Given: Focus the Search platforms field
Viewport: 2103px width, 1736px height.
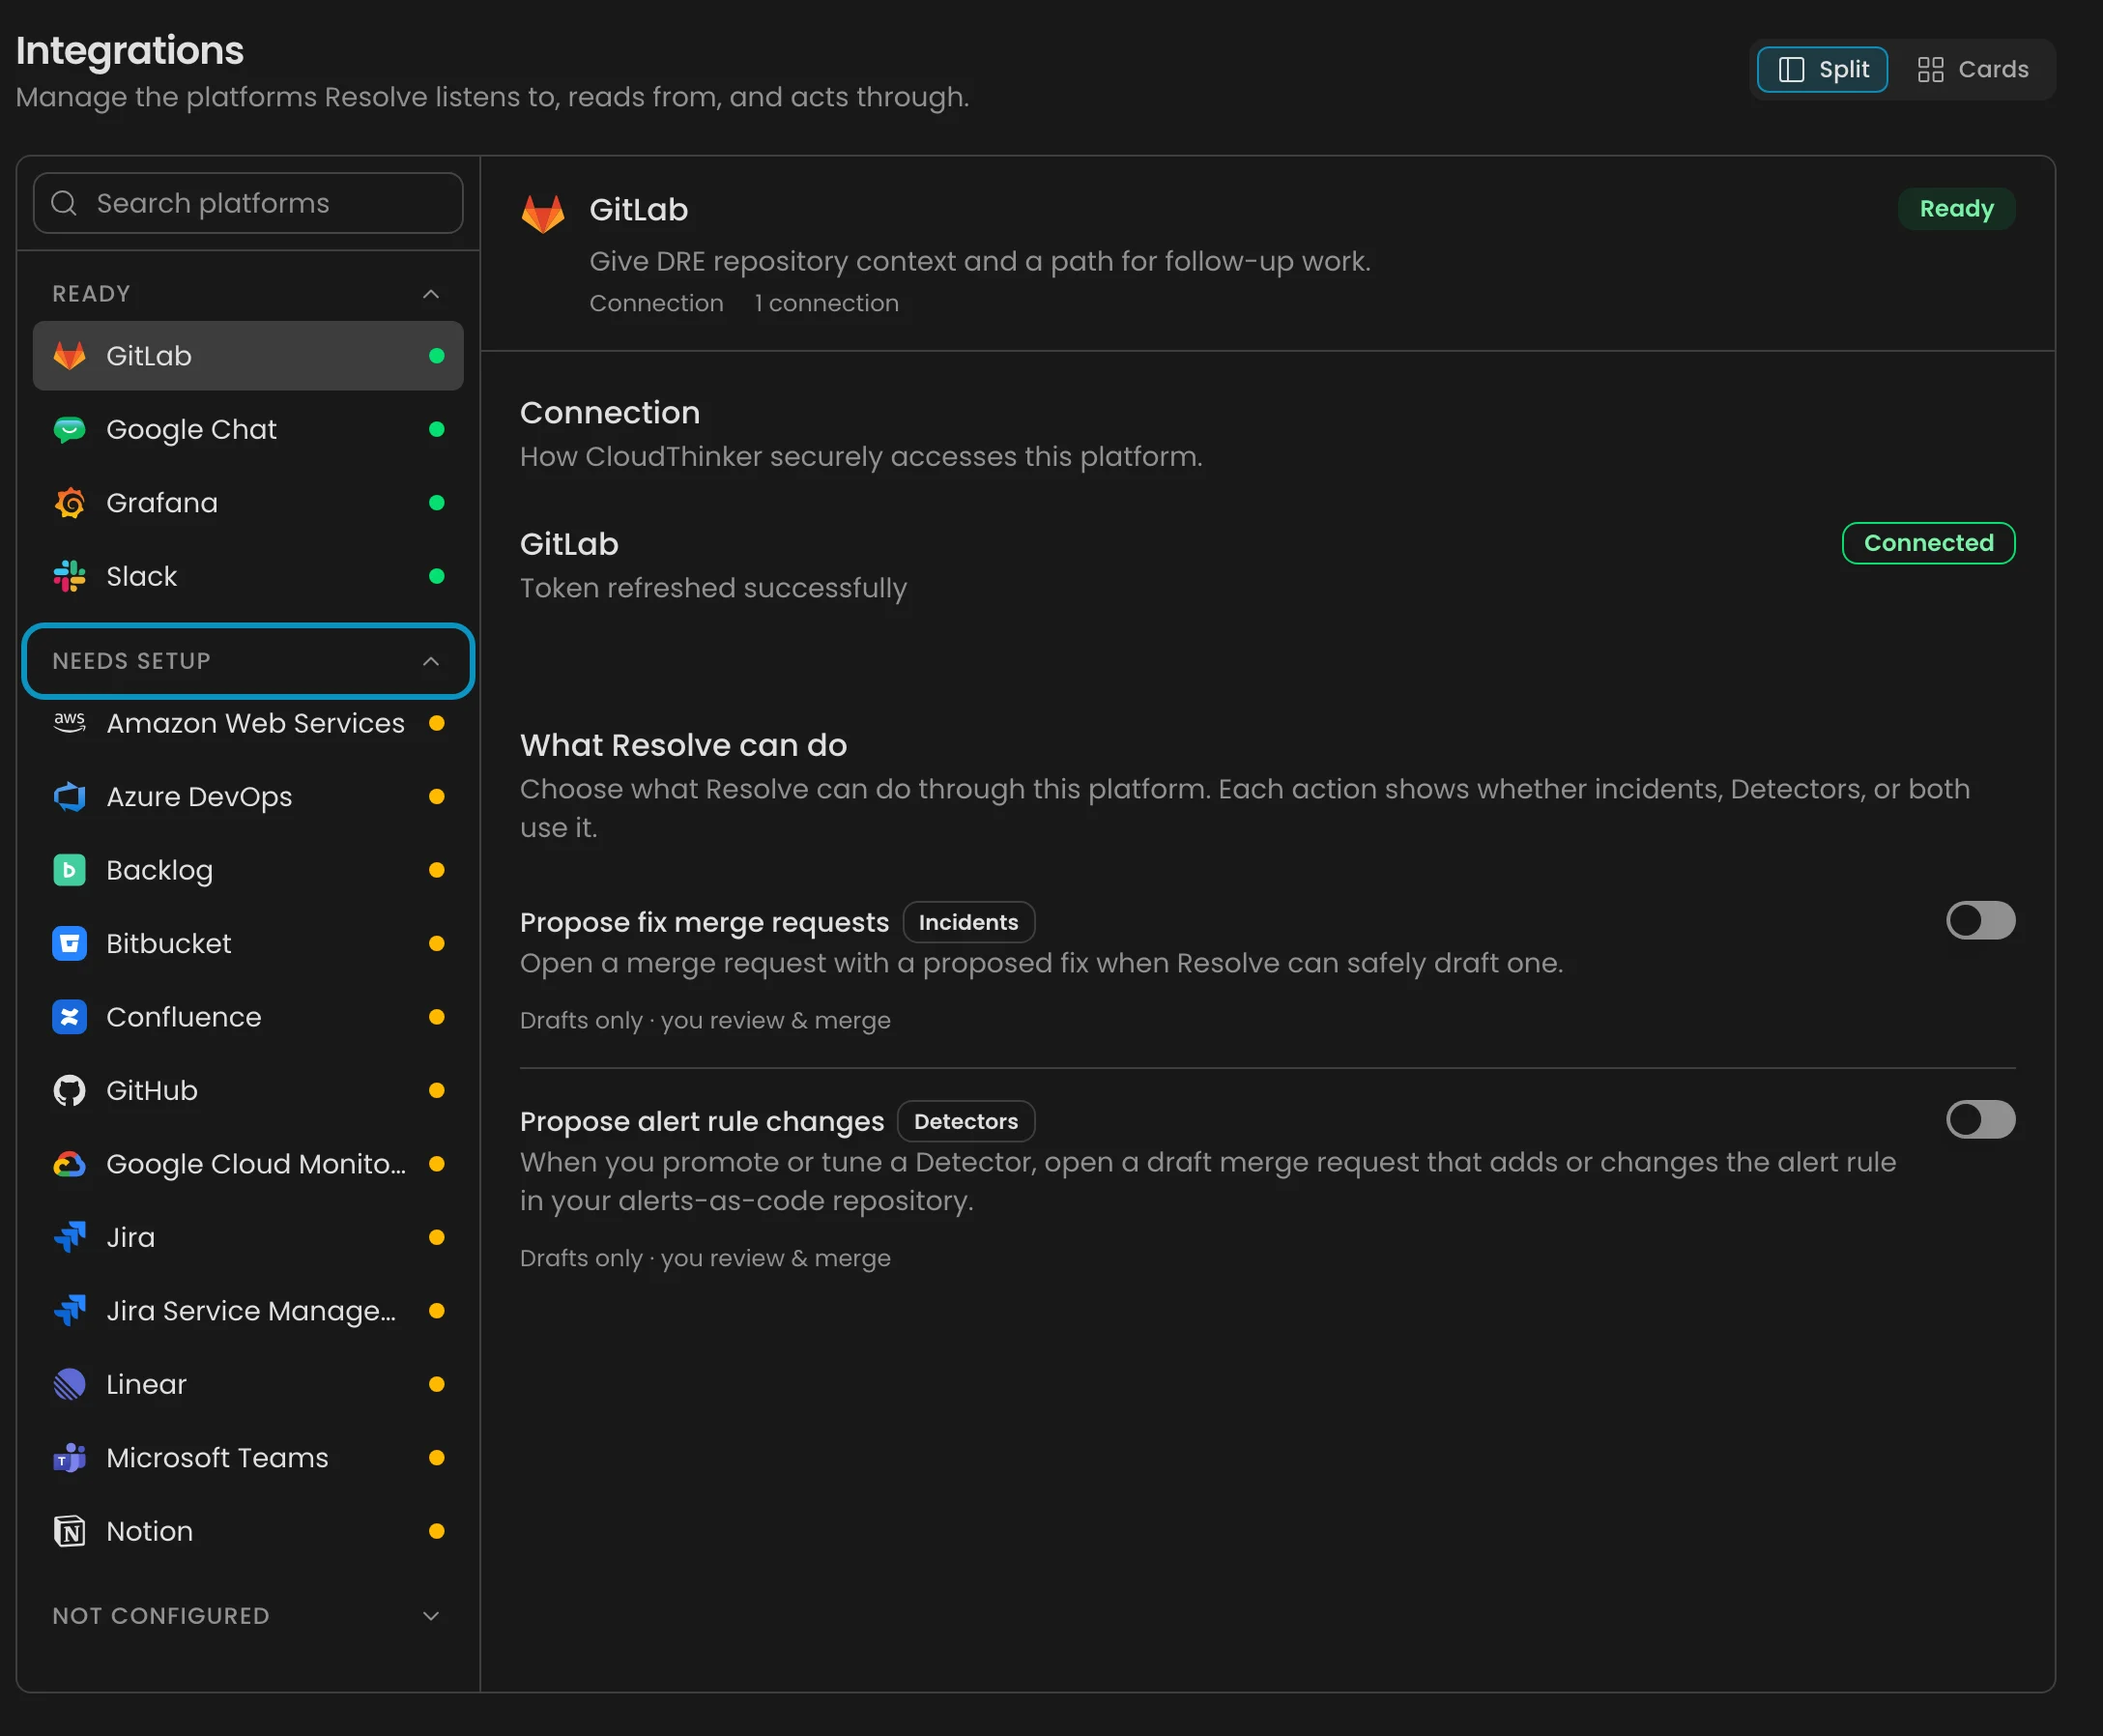Looking at the screenshot, I should coord(248,203).
